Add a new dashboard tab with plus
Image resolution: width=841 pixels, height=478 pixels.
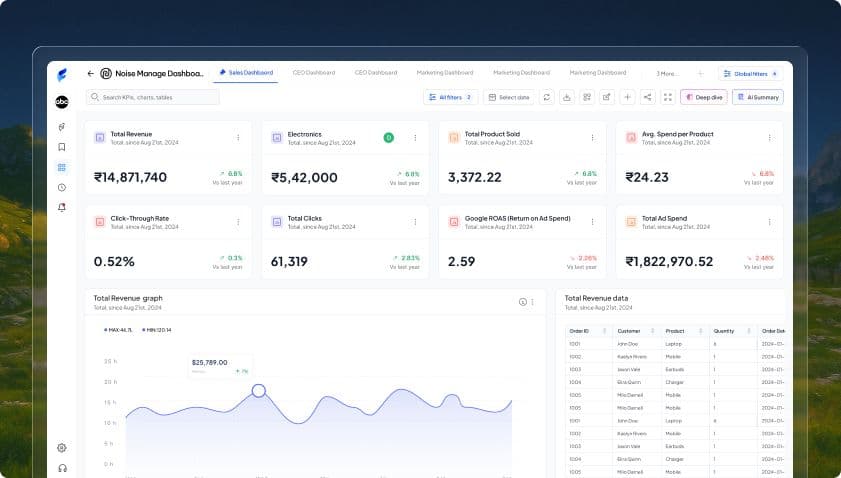point(700,73)
